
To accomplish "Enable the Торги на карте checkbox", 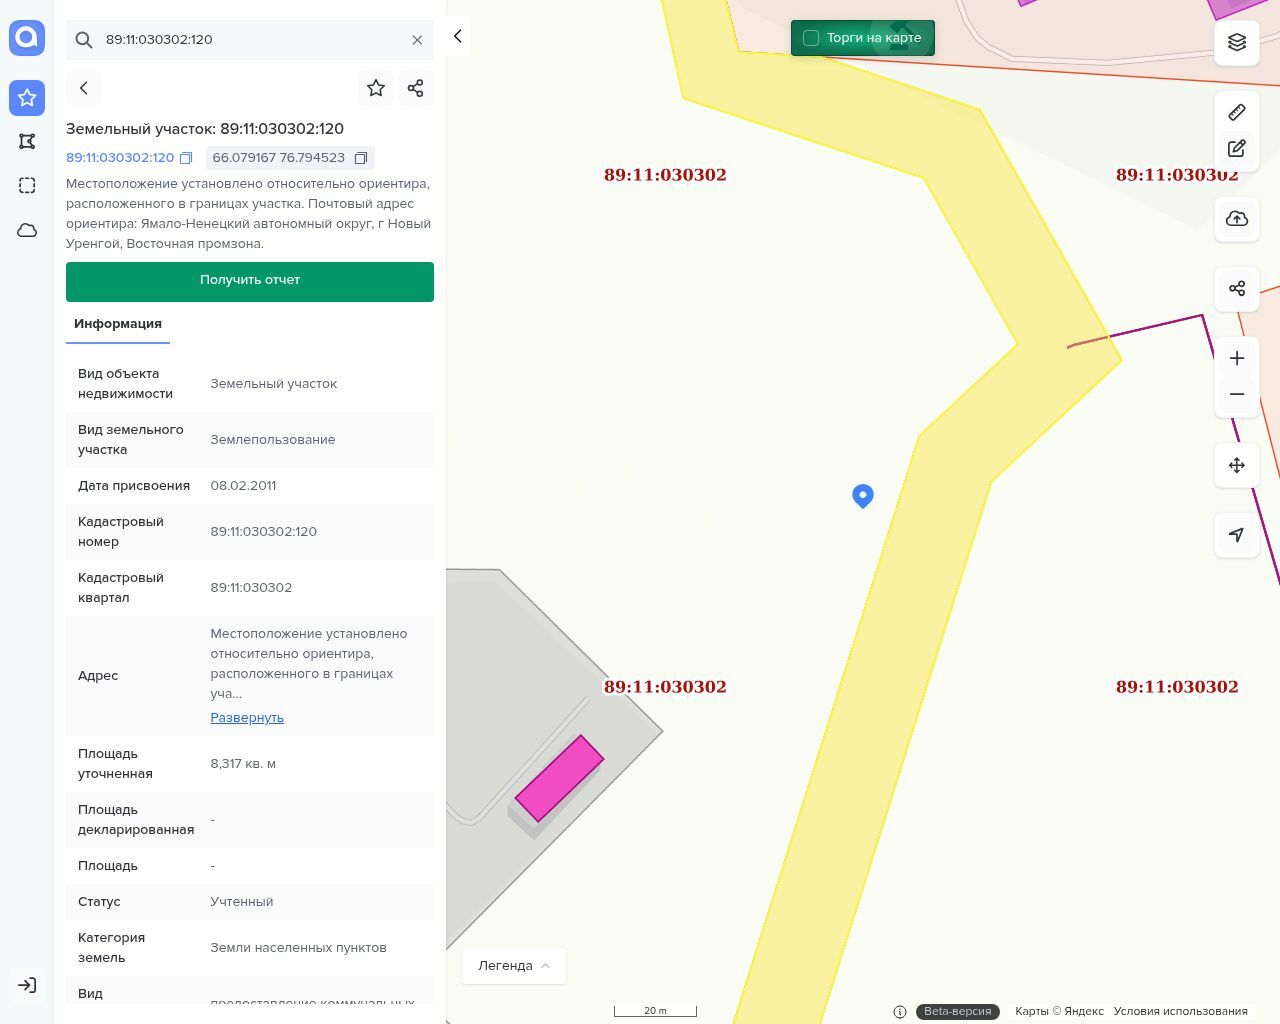I will click(811, 38).
